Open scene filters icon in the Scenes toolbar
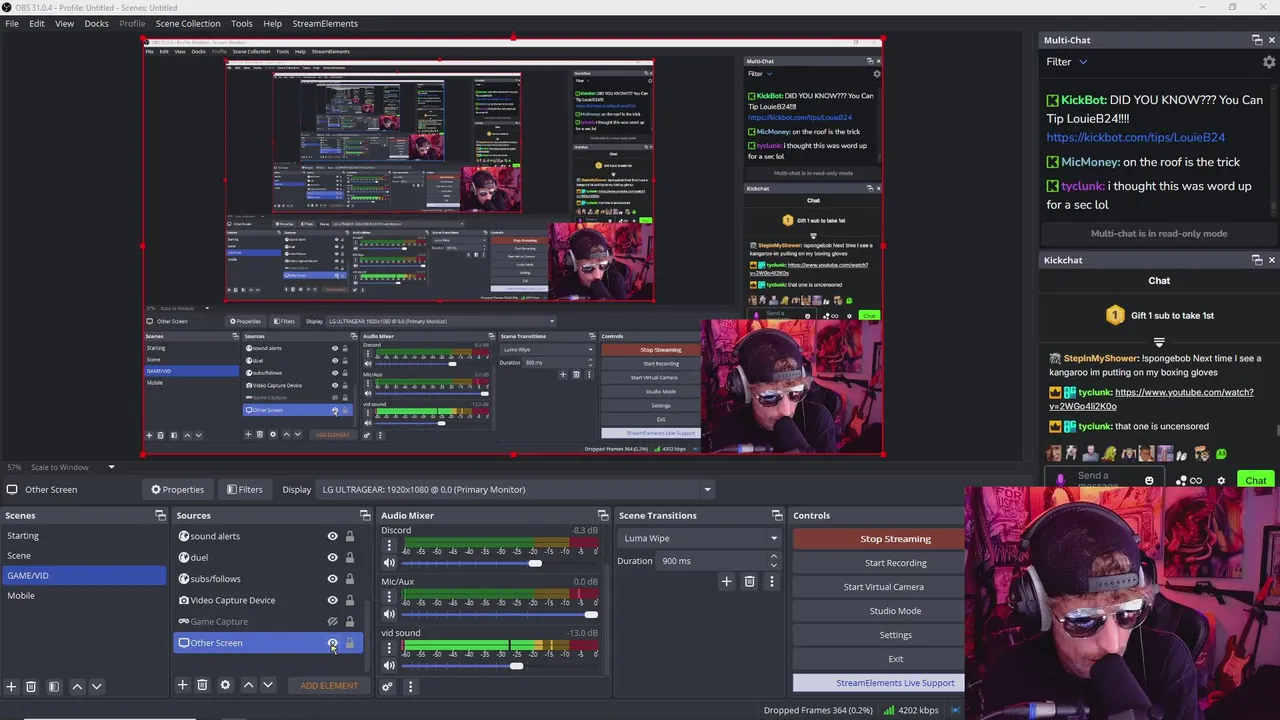Viewport: 1280px width, 720px height. tap(54, 686)
